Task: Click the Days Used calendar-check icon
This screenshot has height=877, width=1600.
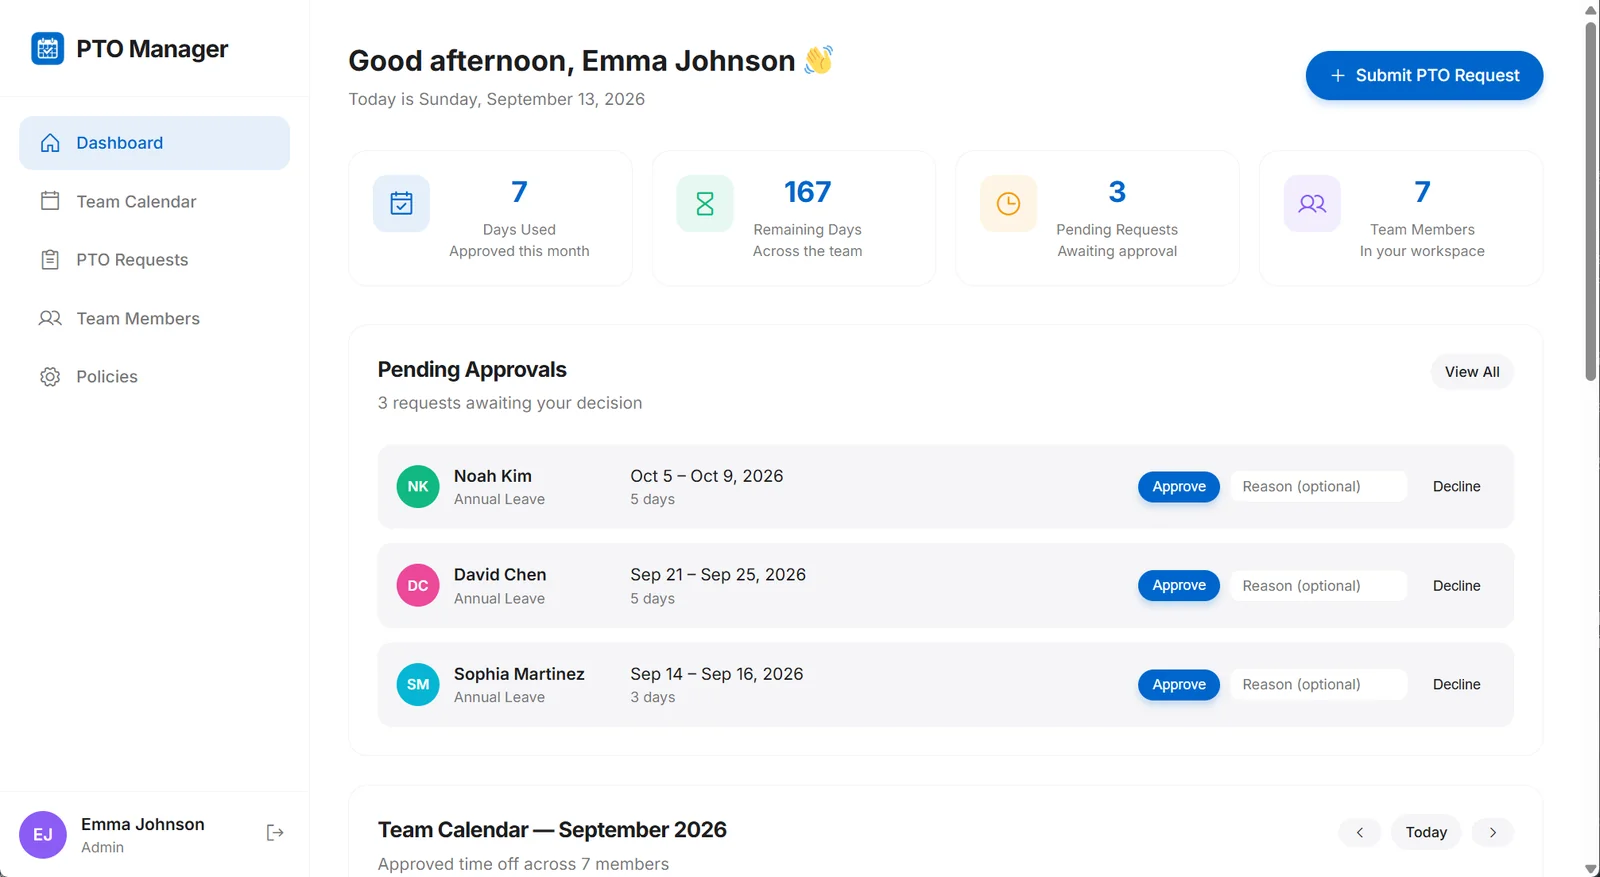Action: pos(401,203)
